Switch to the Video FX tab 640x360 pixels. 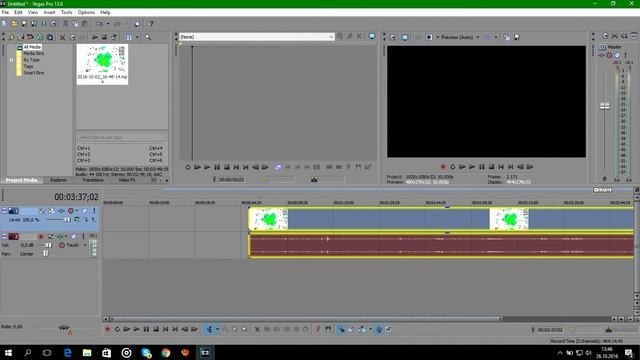pyautogui.click(x=127, y=180)
